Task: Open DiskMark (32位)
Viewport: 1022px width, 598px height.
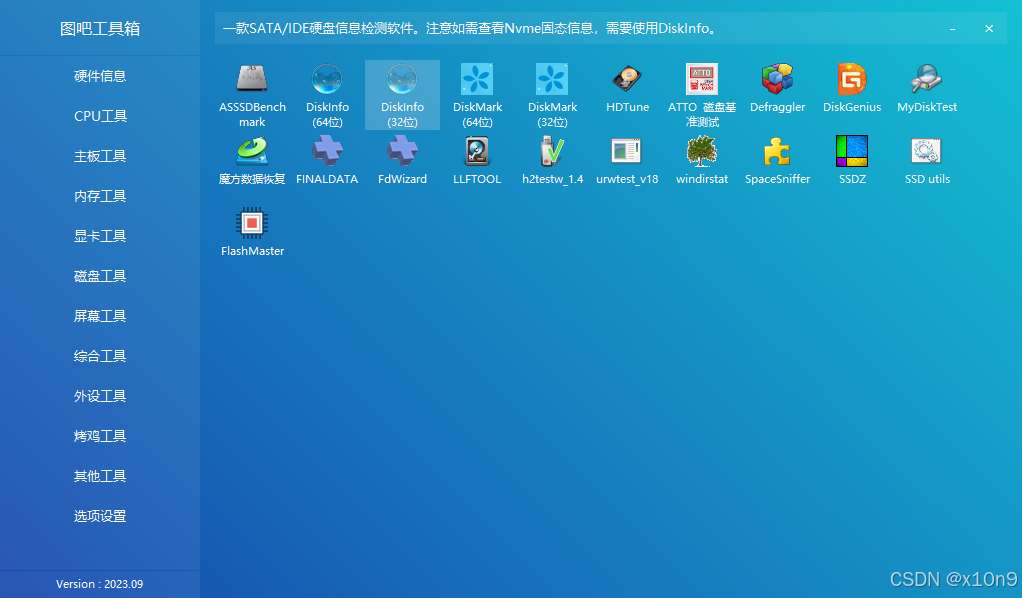Action: coord(552,95)
